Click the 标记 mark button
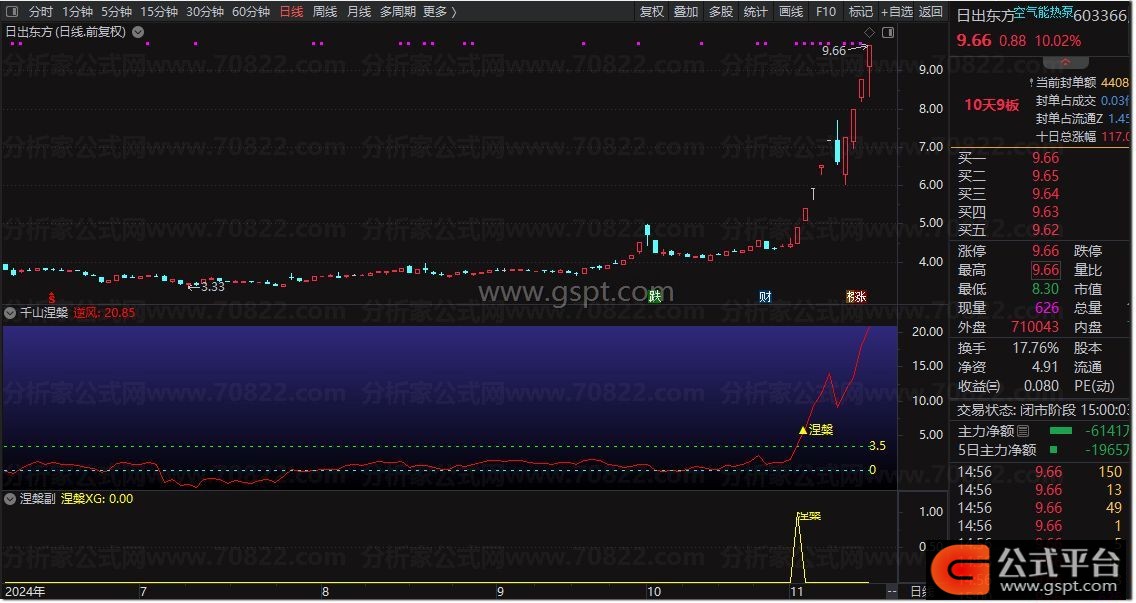This screenshot has height=603, width=1136. [x=861, y=12]
